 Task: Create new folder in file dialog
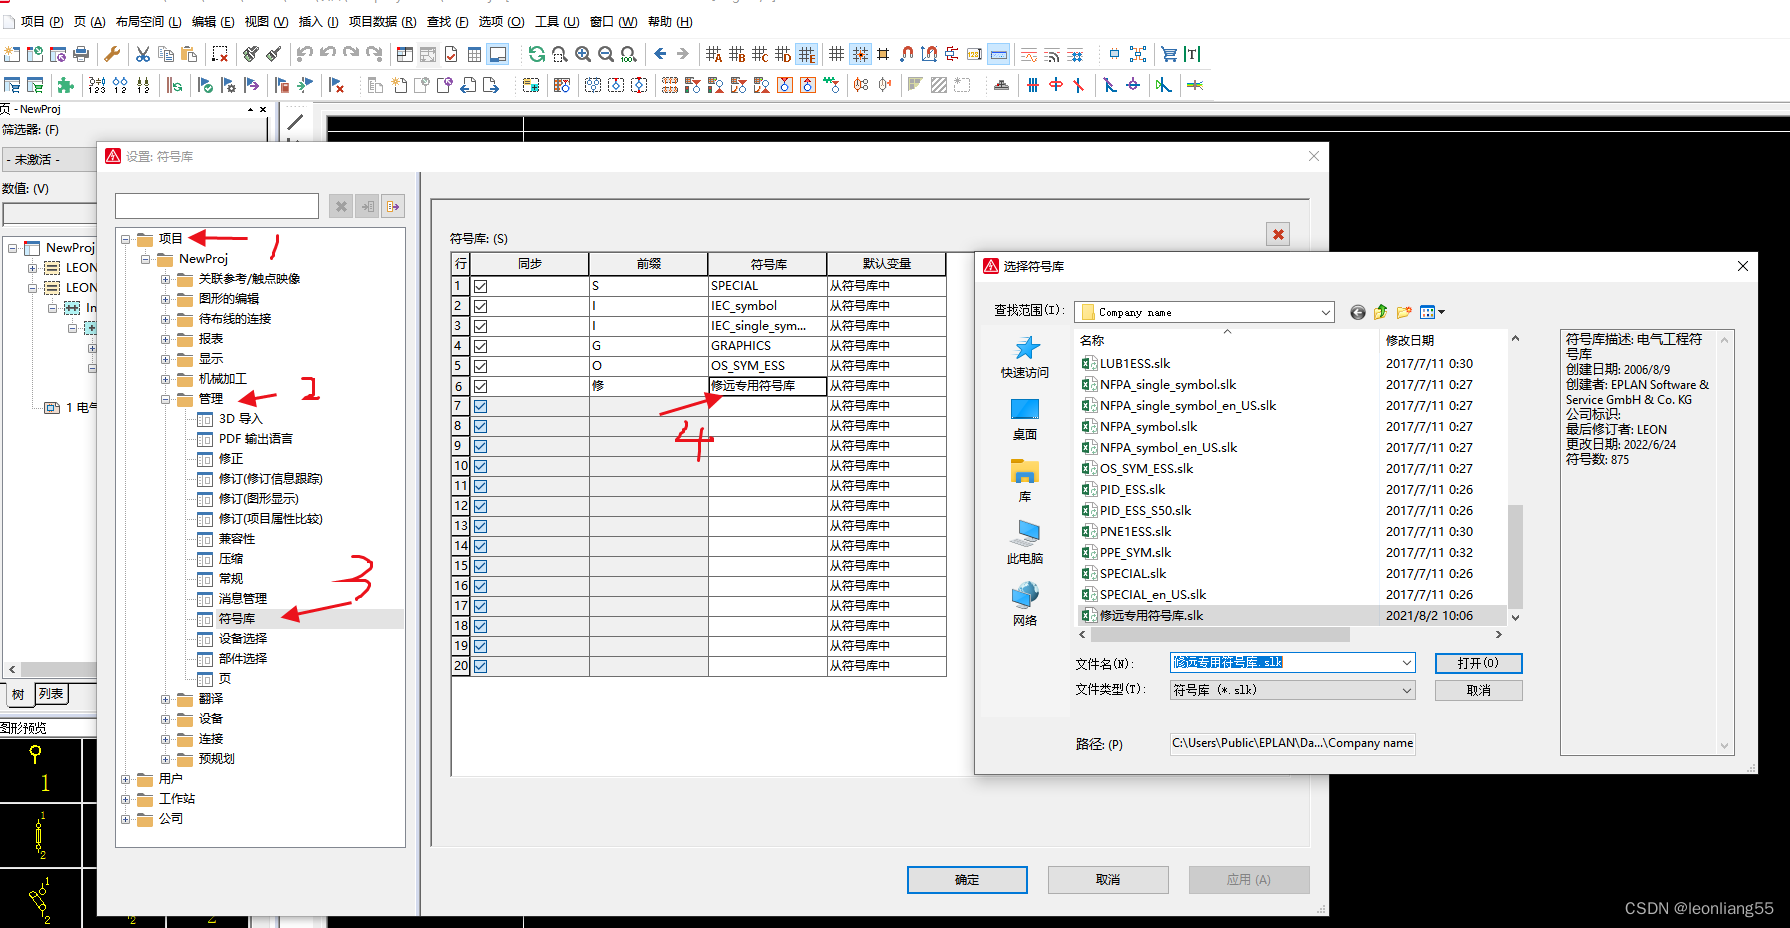click(x=1404, y=312)
